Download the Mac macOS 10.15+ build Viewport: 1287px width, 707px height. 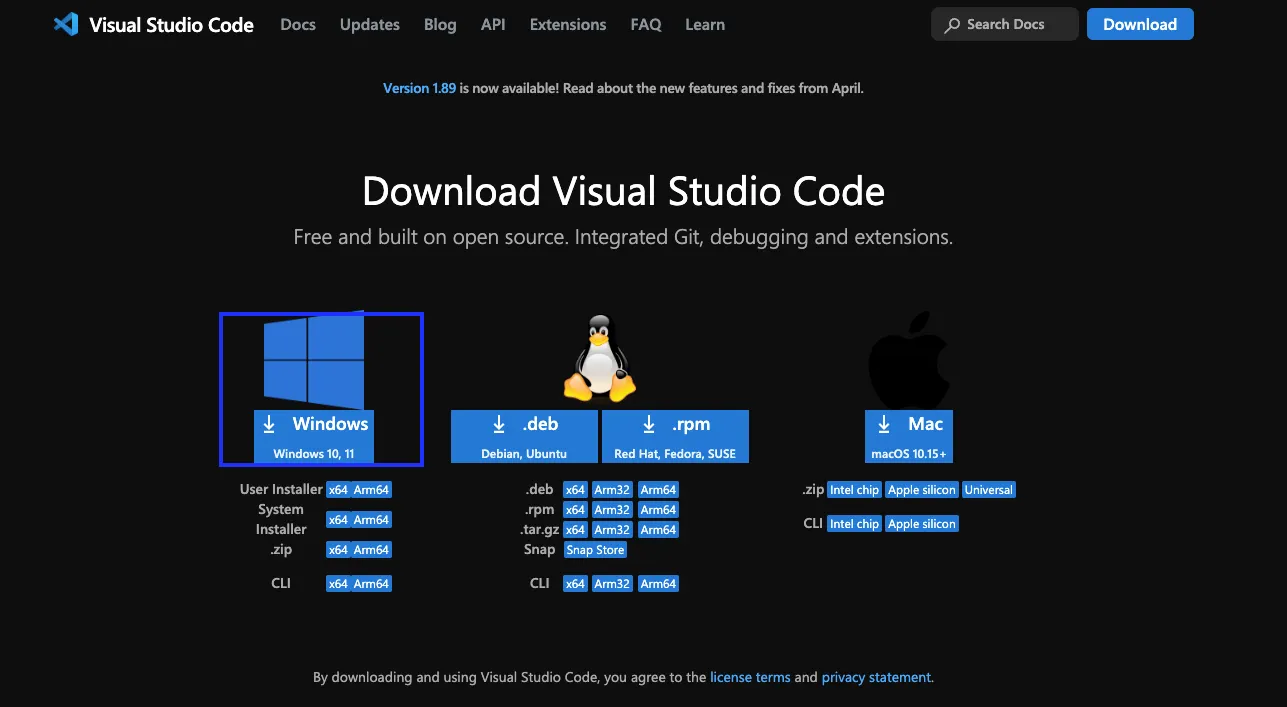point(909,436)
